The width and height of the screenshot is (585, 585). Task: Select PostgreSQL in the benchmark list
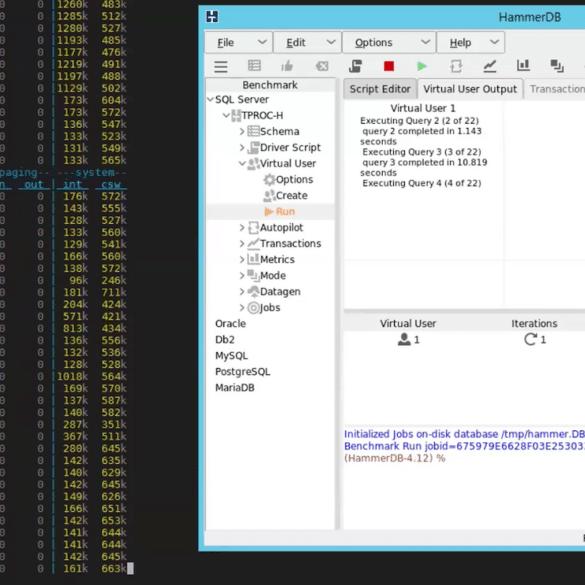click(x=243, y=372)
